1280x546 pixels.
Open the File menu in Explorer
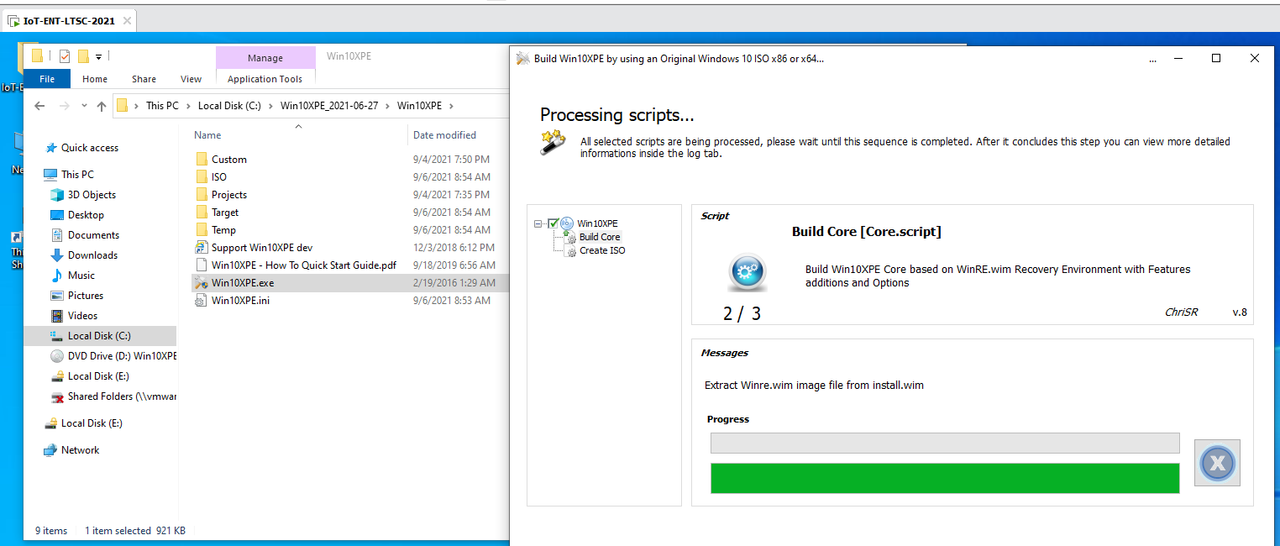point(47,79)
